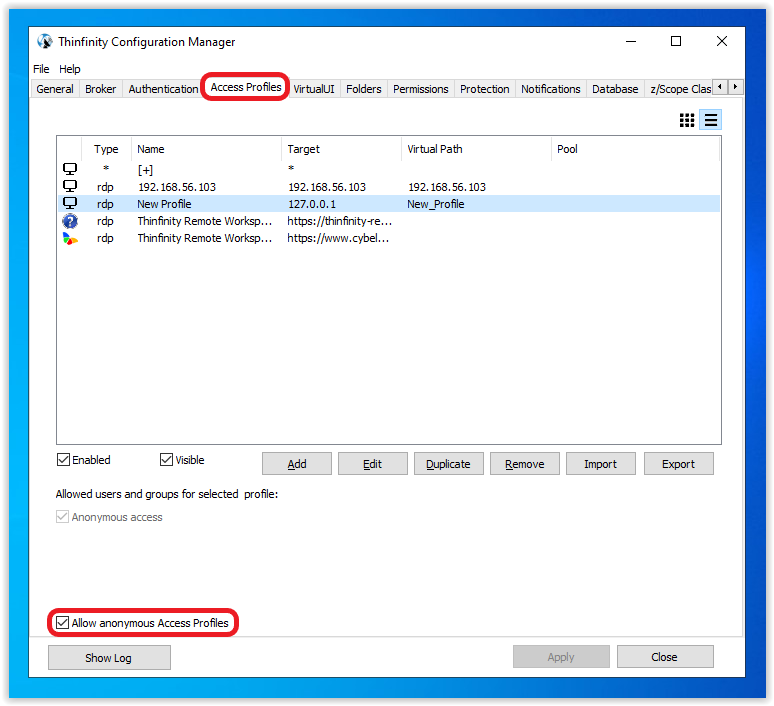Close the configuration manager via Close button

click(x=665, y=657)
